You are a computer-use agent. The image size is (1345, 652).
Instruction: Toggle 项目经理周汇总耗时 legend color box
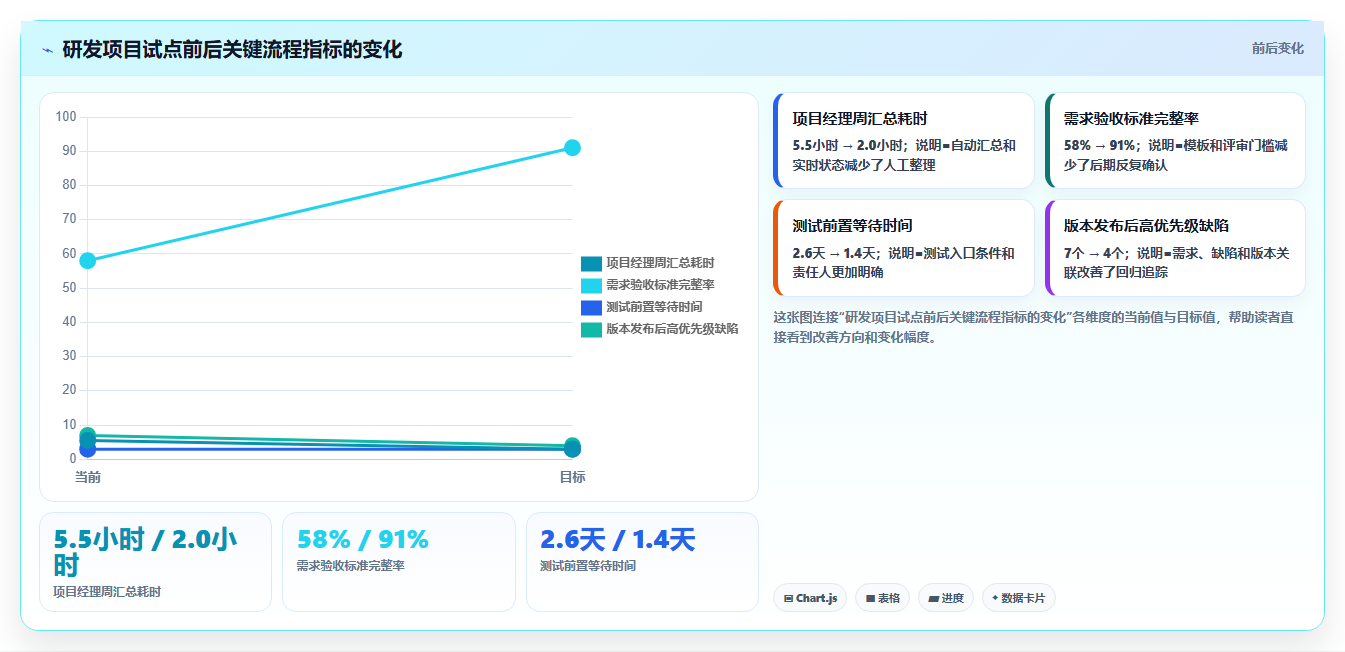[x=591, y=263]
